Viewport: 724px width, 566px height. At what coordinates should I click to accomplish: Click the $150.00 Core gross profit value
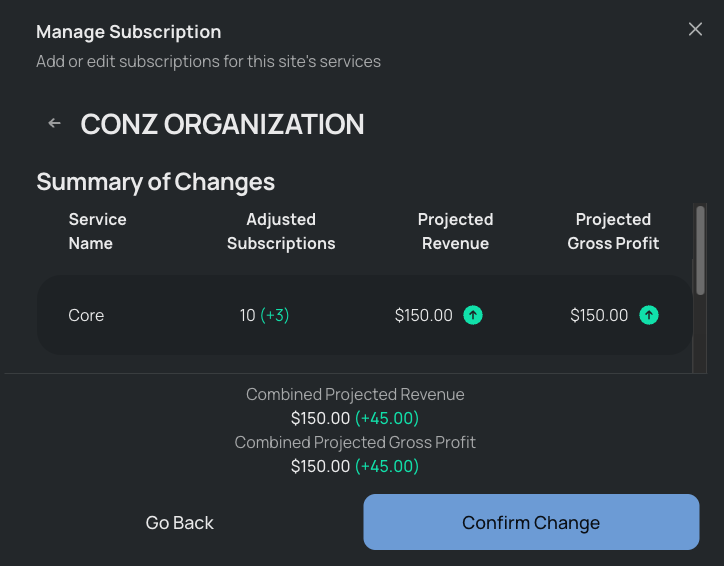[599, 315]
